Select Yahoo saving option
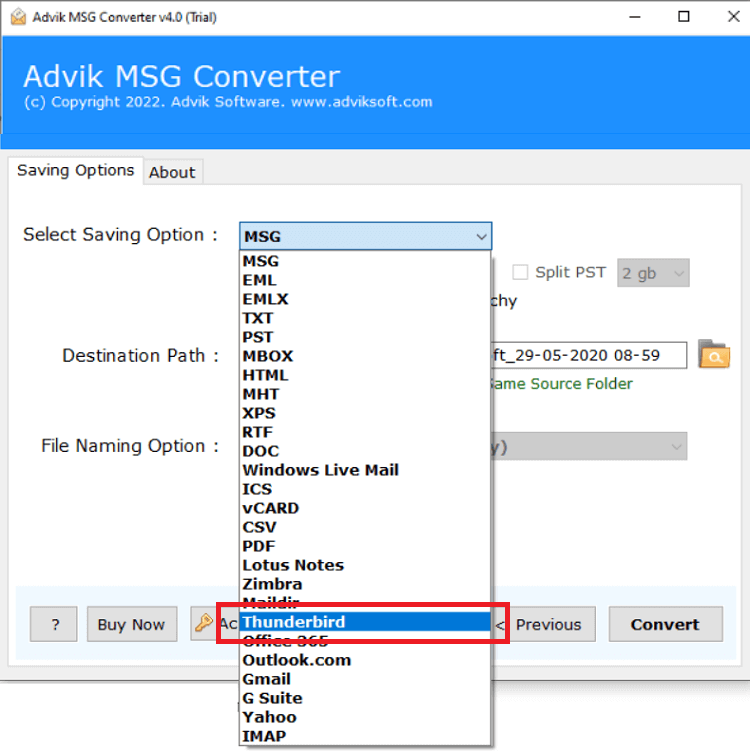Viewport: 750px width, 751px height. (365, 717)
